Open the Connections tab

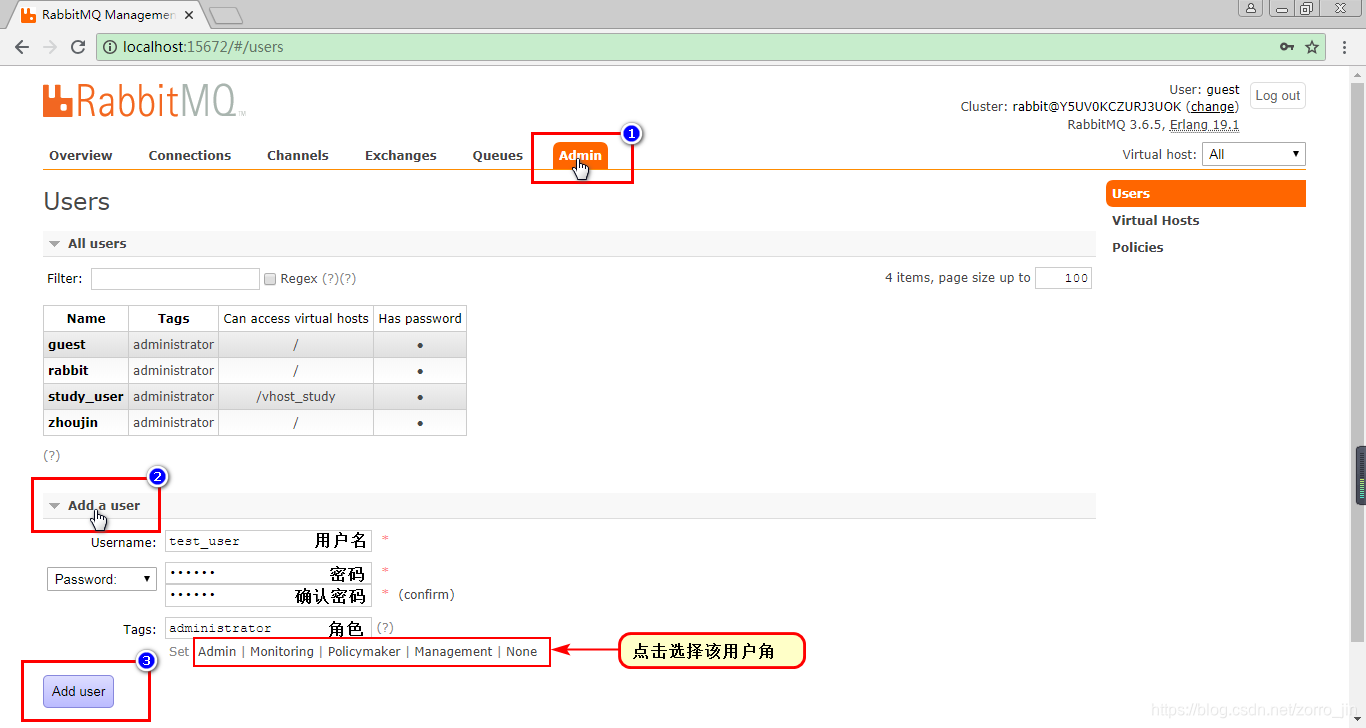coord(190,155)
